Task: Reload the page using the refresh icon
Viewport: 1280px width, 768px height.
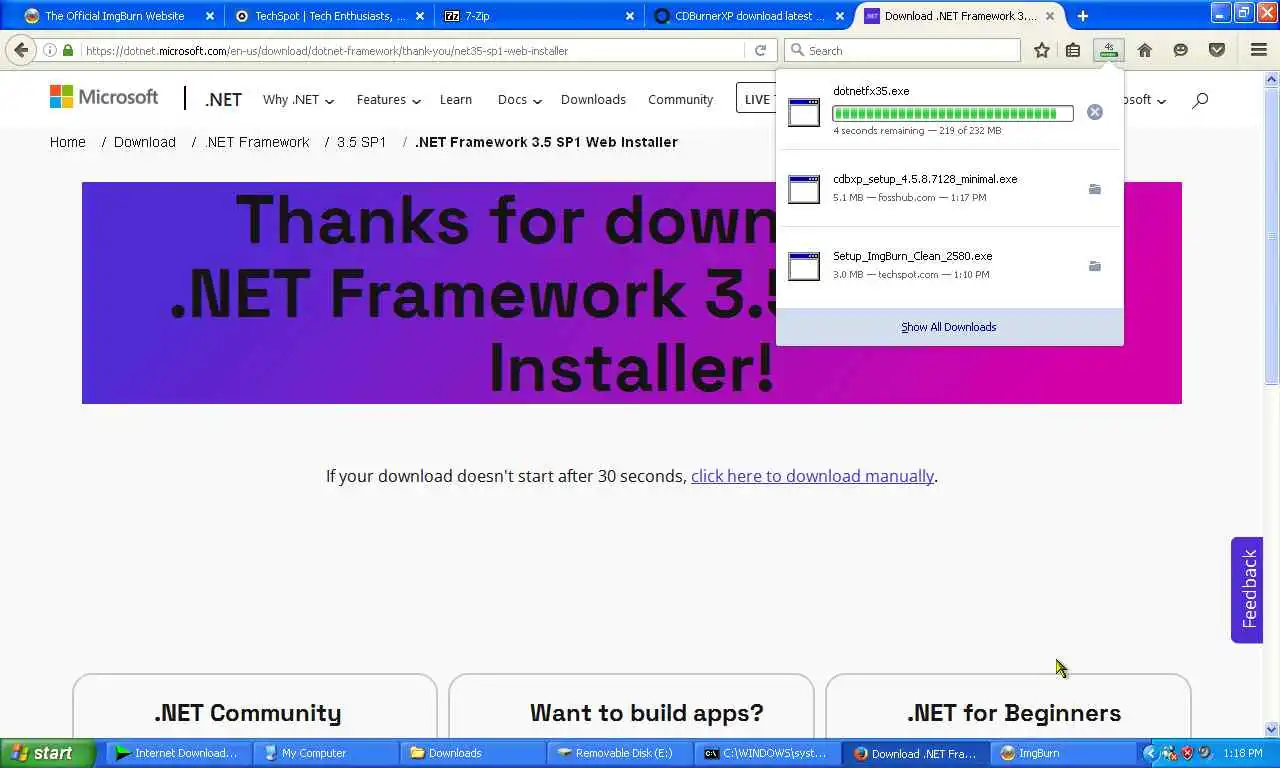Action: (761, 50)
